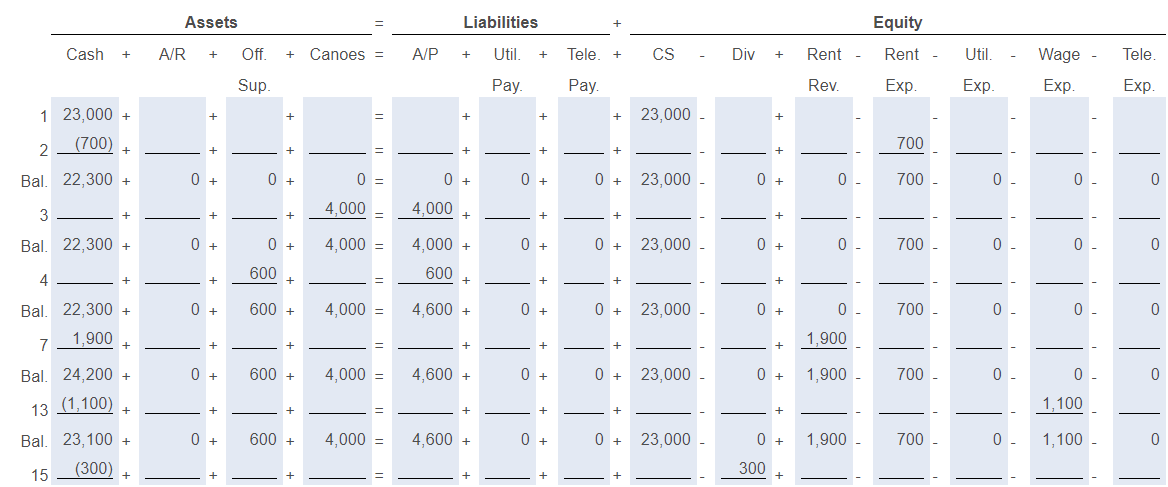Select the Canoes cell in row 3
The height and width of the screenshot is (487, 1168).
(337, 209)
